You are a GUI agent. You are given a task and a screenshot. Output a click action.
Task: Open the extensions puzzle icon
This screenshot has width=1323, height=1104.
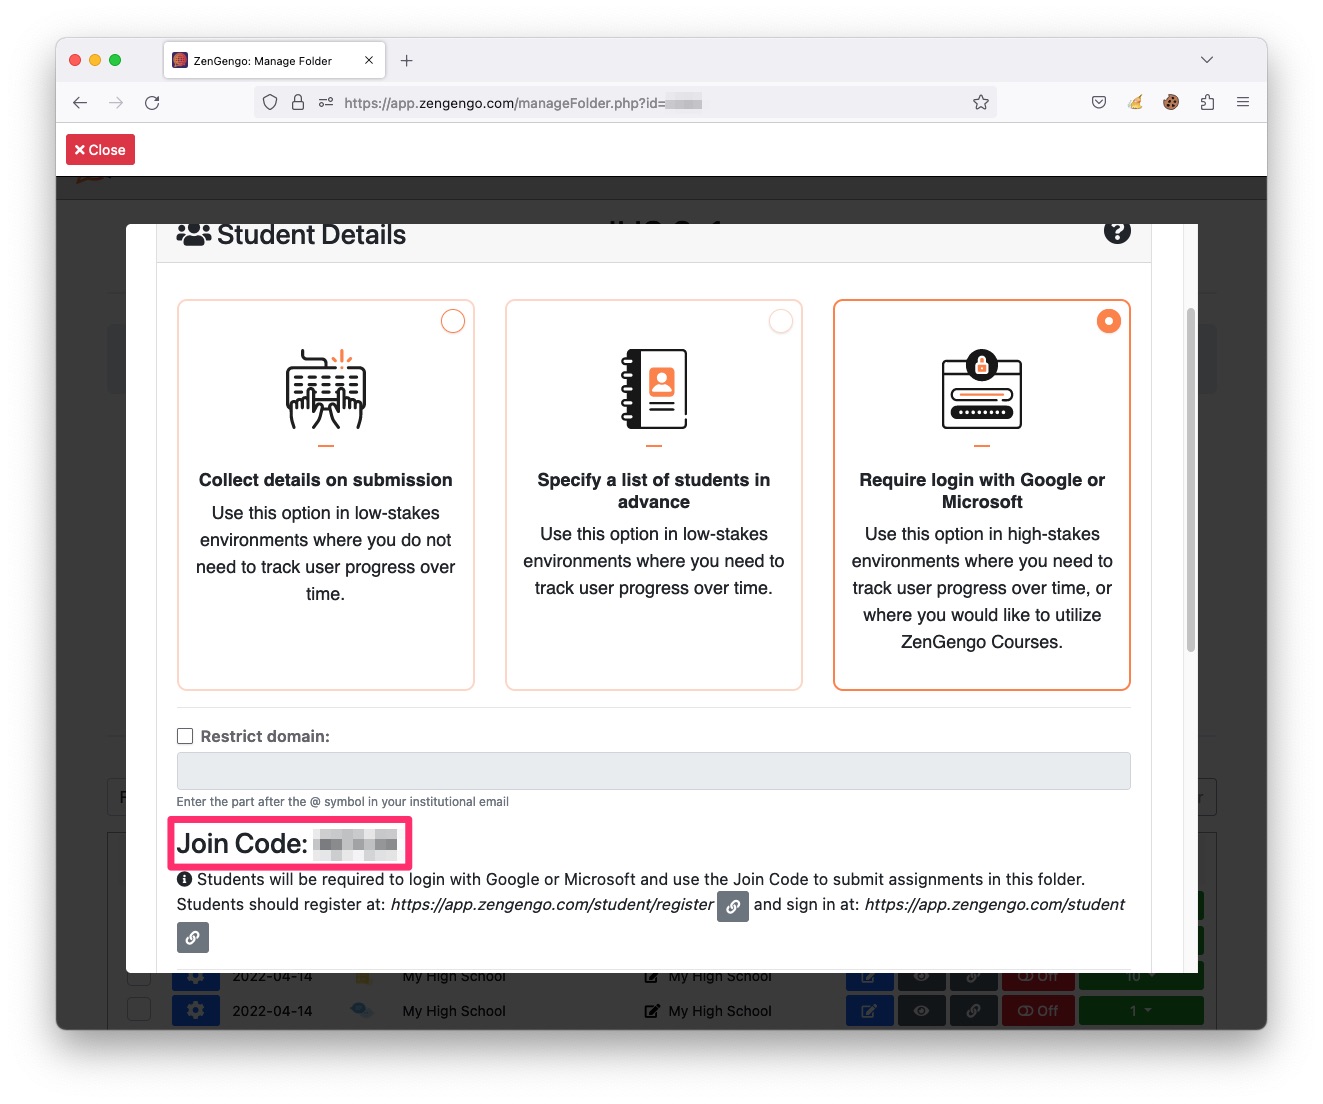1207,102
